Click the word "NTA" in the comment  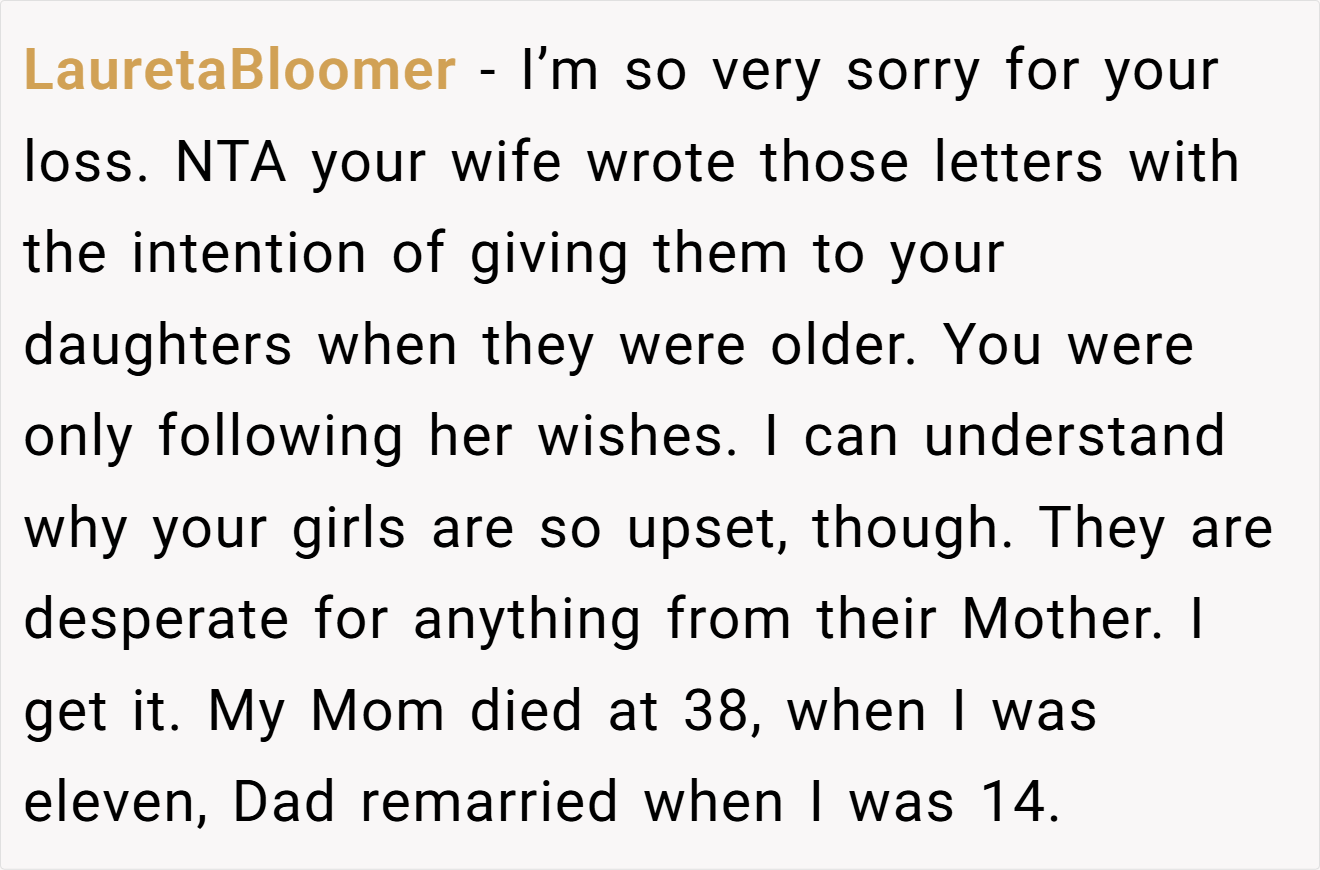[x=231, y=162]
